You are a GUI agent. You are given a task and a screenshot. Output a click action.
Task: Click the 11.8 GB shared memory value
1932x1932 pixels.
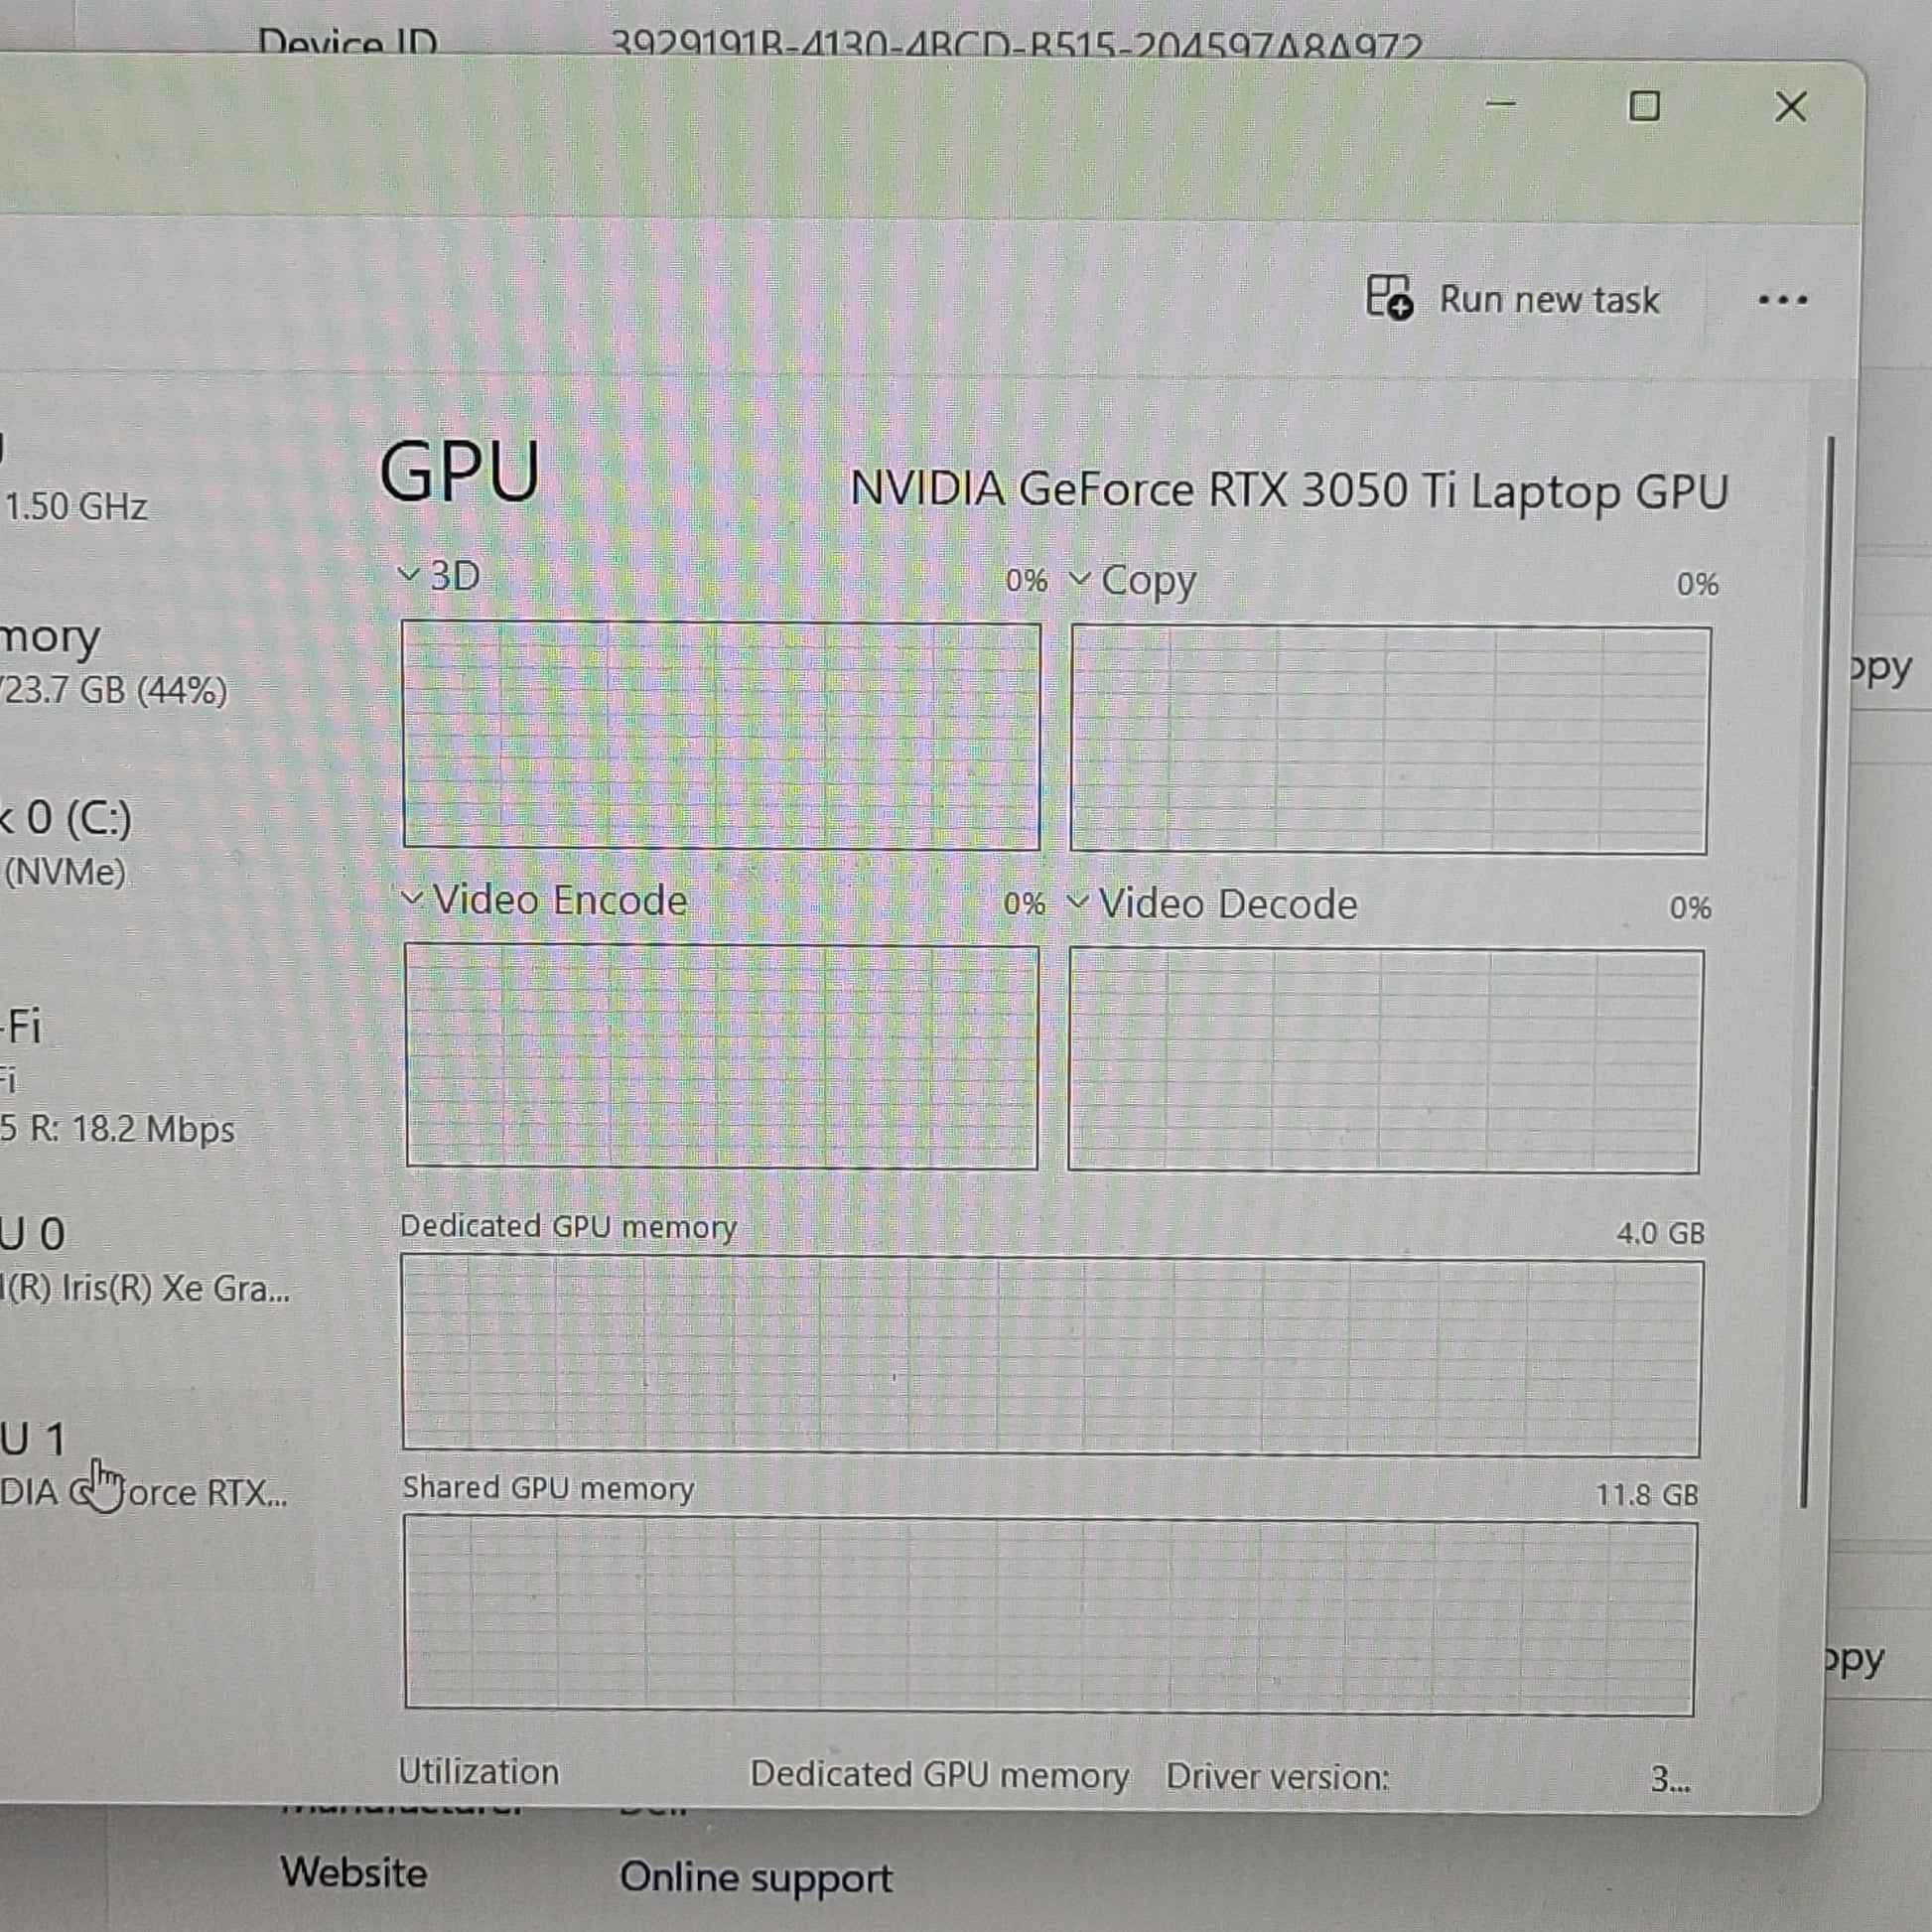coord(1647,1494)
